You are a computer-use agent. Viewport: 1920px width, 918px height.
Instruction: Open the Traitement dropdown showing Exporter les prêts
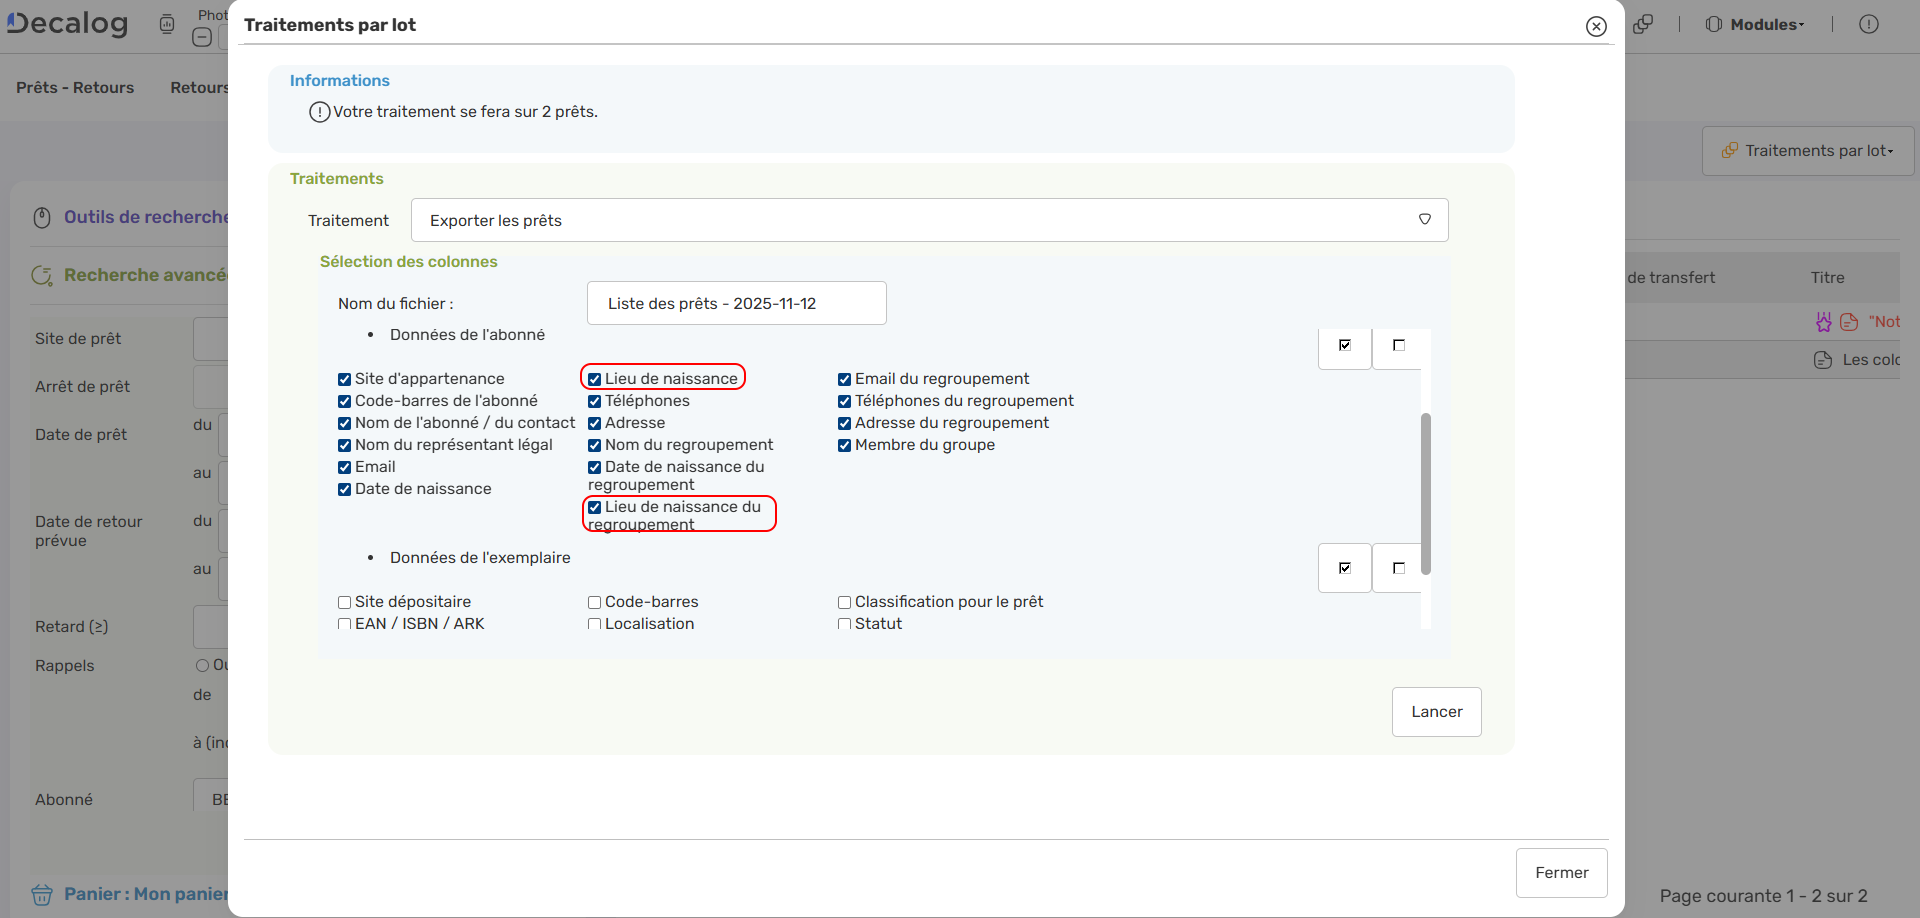928,220
